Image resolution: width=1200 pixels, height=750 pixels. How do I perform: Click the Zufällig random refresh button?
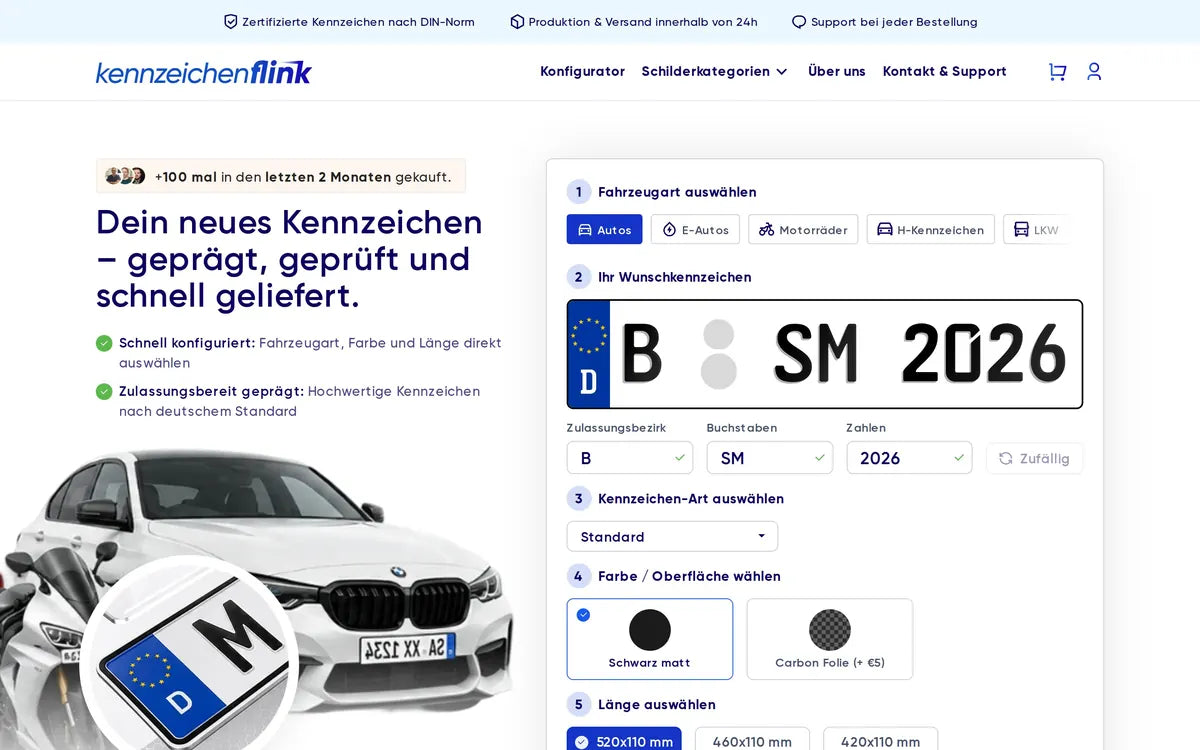1034,458
